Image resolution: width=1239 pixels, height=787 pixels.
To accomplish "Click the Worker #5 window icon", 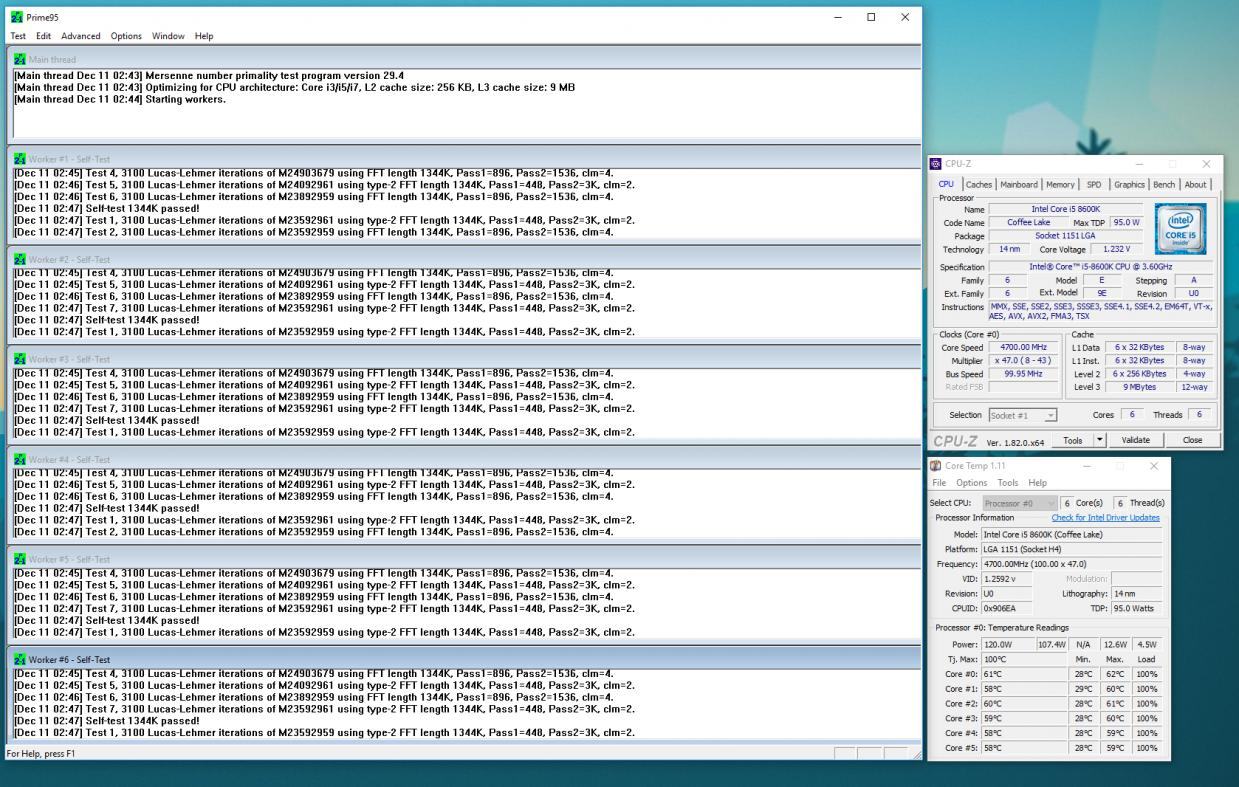I will (20, 559).
